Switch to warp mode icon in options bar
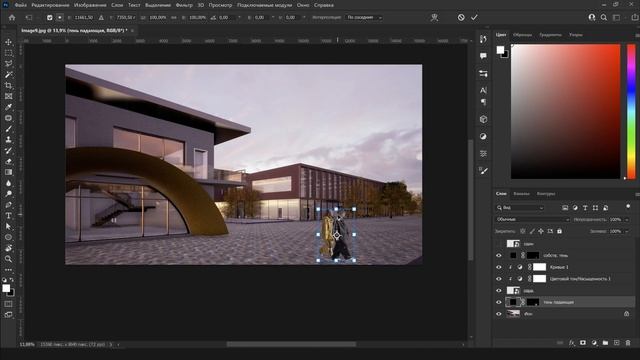 click(434, 18)
